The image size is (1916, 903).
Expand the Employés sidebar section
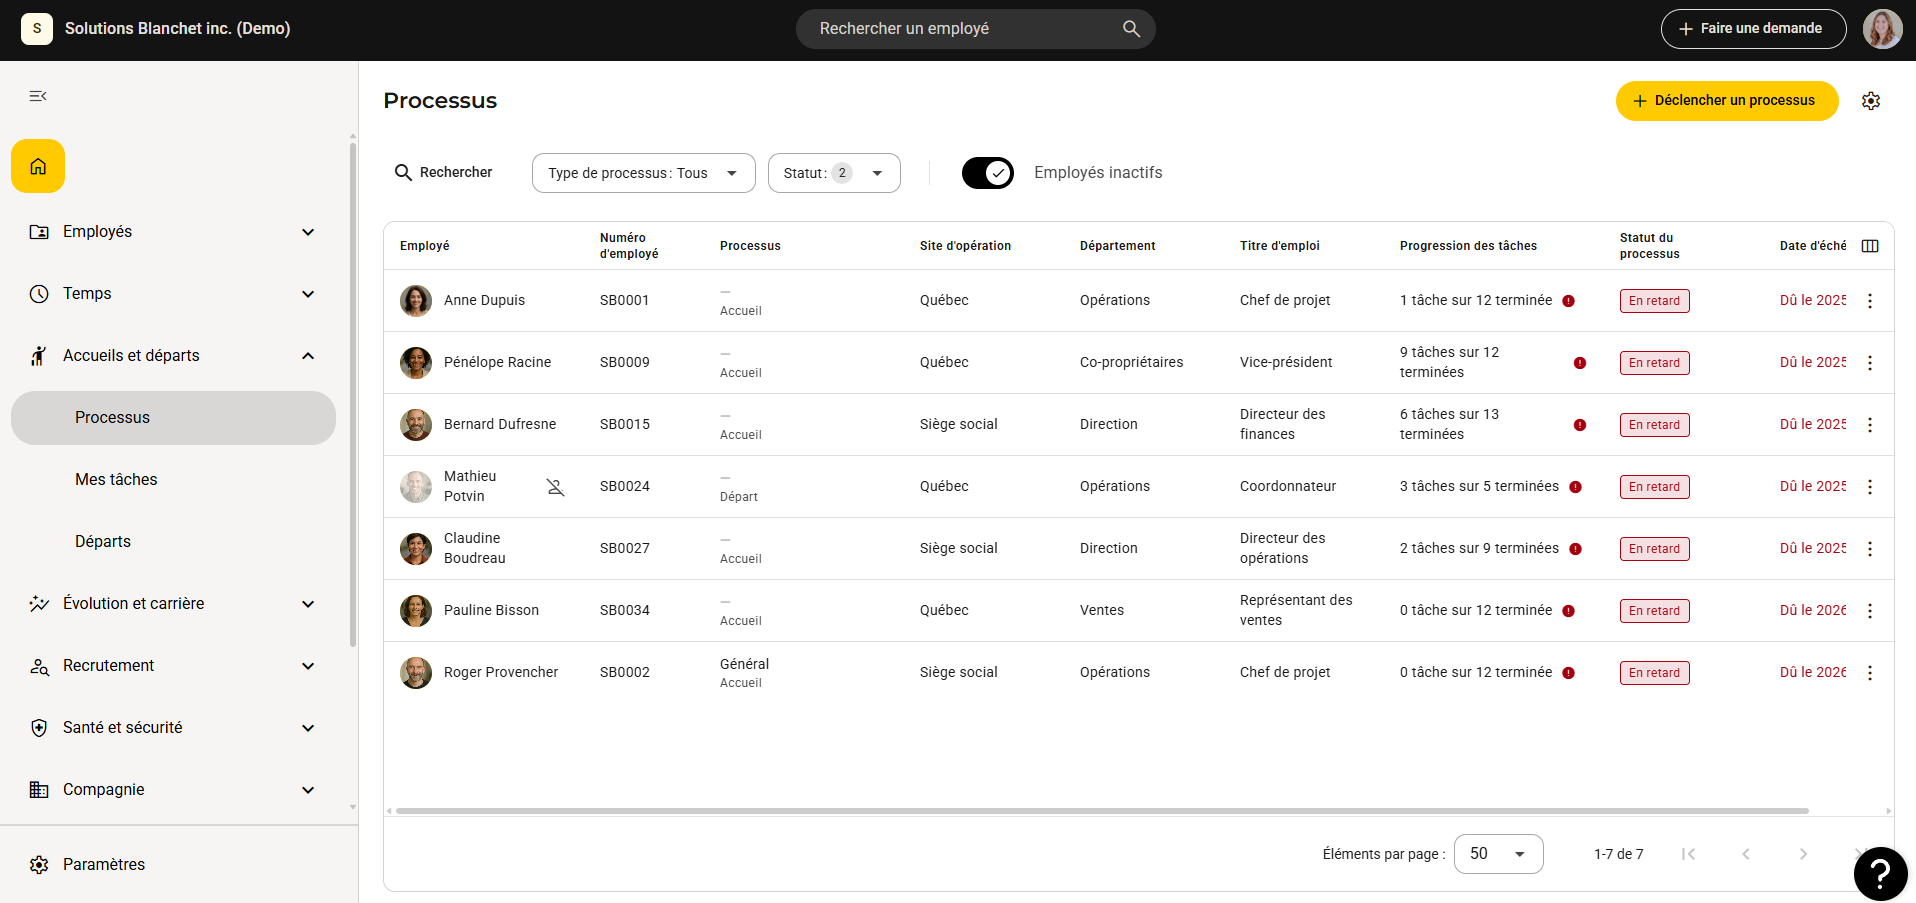coord(173,232)
